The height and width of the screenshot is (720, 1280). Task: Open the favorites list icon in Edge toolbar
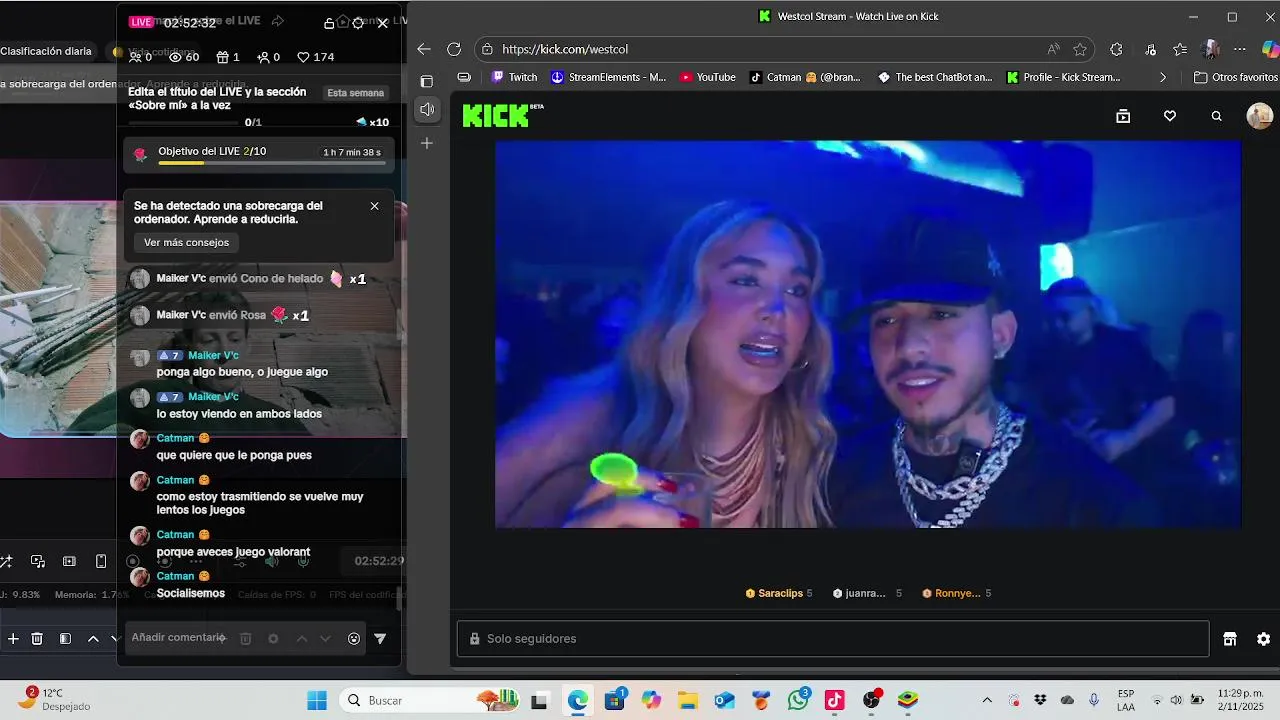click(1180, 49)
